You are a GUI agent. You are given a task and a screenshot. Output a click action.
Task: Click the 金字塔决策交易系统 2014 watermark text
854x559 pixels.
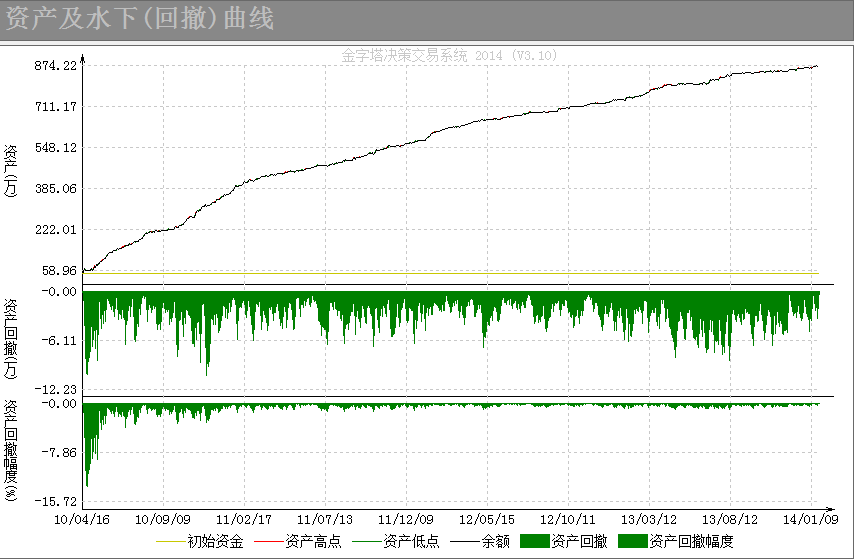click(x=449, y=55)
